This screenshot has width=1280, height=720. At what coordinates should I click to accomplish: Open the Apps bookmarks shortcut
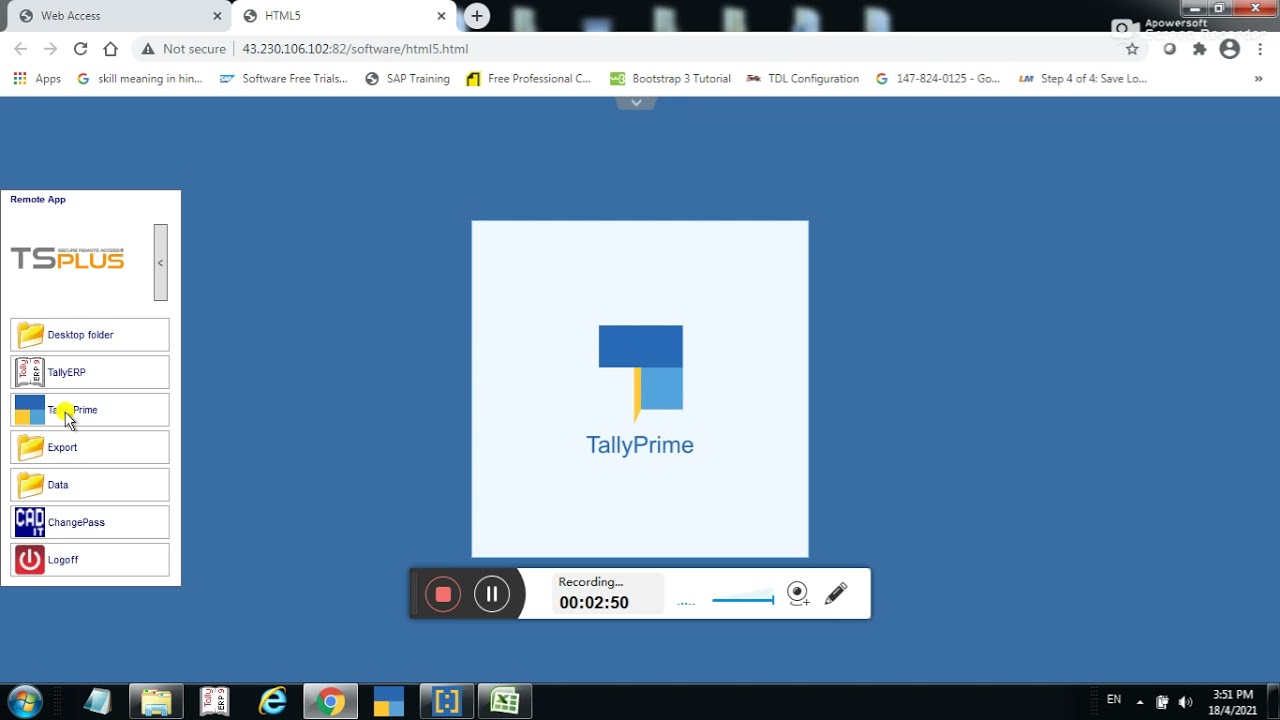tap(37, 79)
